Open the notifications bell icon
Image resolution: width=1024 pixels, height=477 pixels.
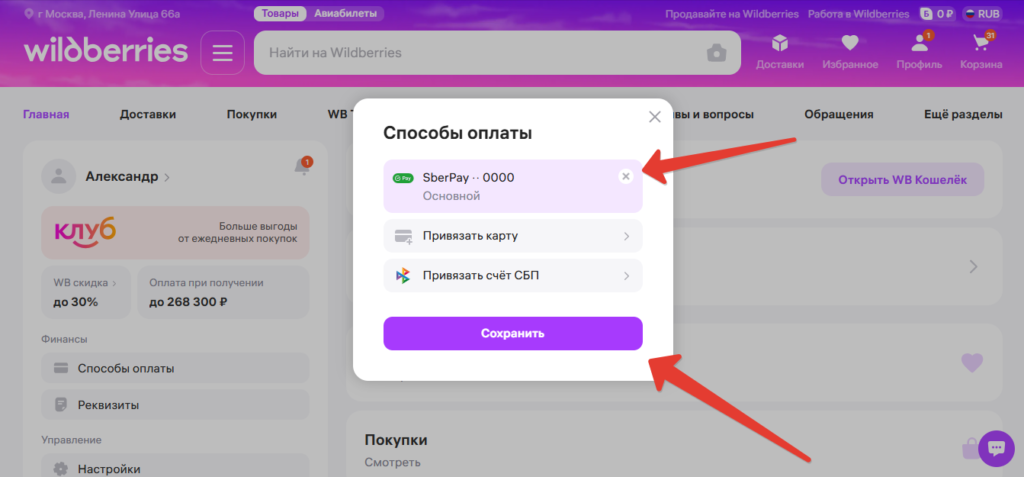tap(302, 166)
